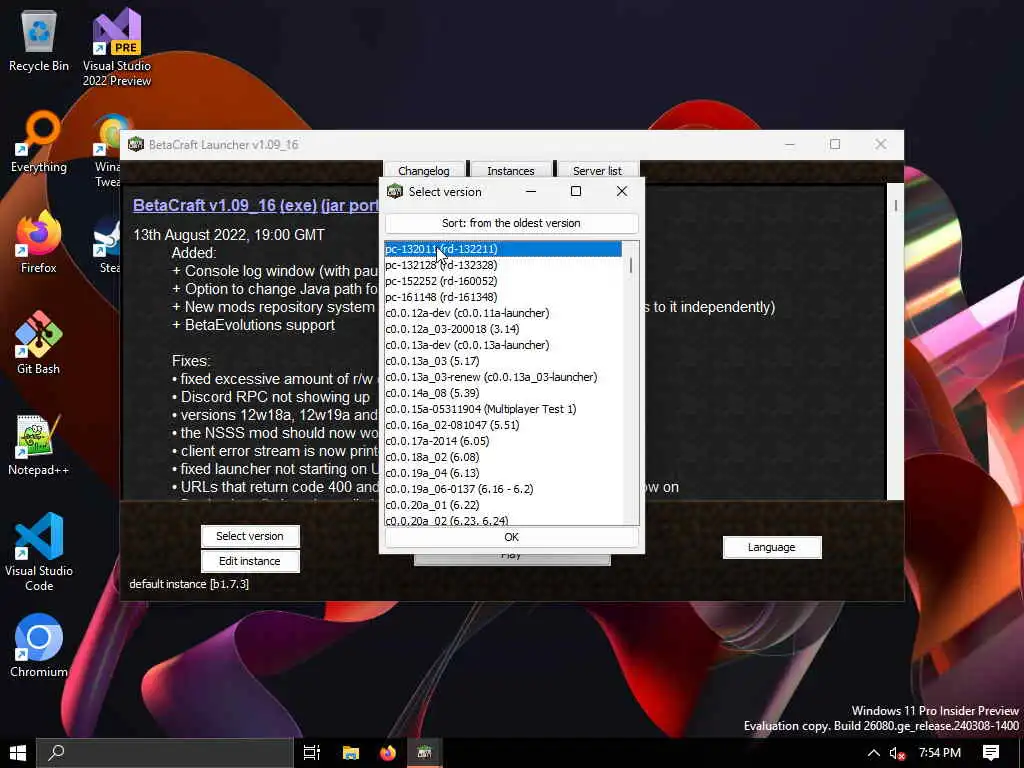The width and height of the screenshot is (1024, 768).
Task: Click the Edit instance button
Action: pos(250,561)
